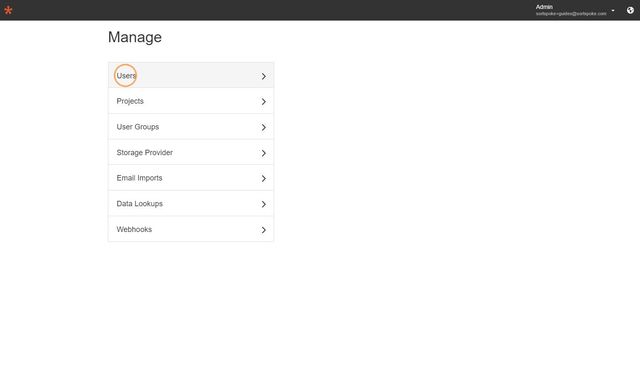Open the Storage Provider item

191,153
